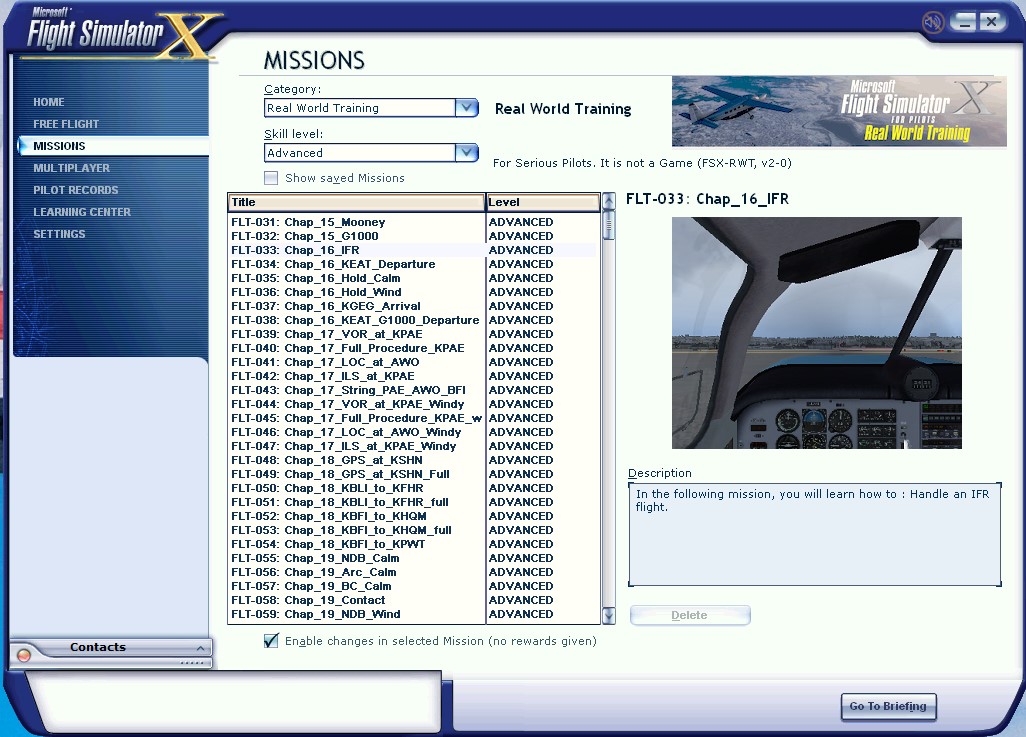The height and width of the screenshot is (737, 1026).
Task: Open the Category dropdown arrow
Action: click(467, 107)
